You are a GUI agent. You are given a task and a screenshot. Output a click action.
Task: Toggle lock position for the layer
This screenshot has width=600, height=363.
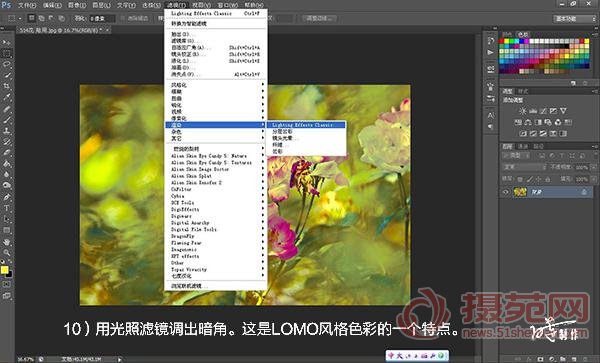tap(539, 179)
